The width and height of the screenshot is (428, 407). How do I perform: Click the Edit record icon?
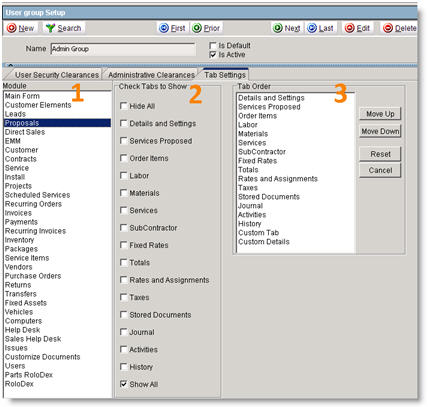click(349, 28)
